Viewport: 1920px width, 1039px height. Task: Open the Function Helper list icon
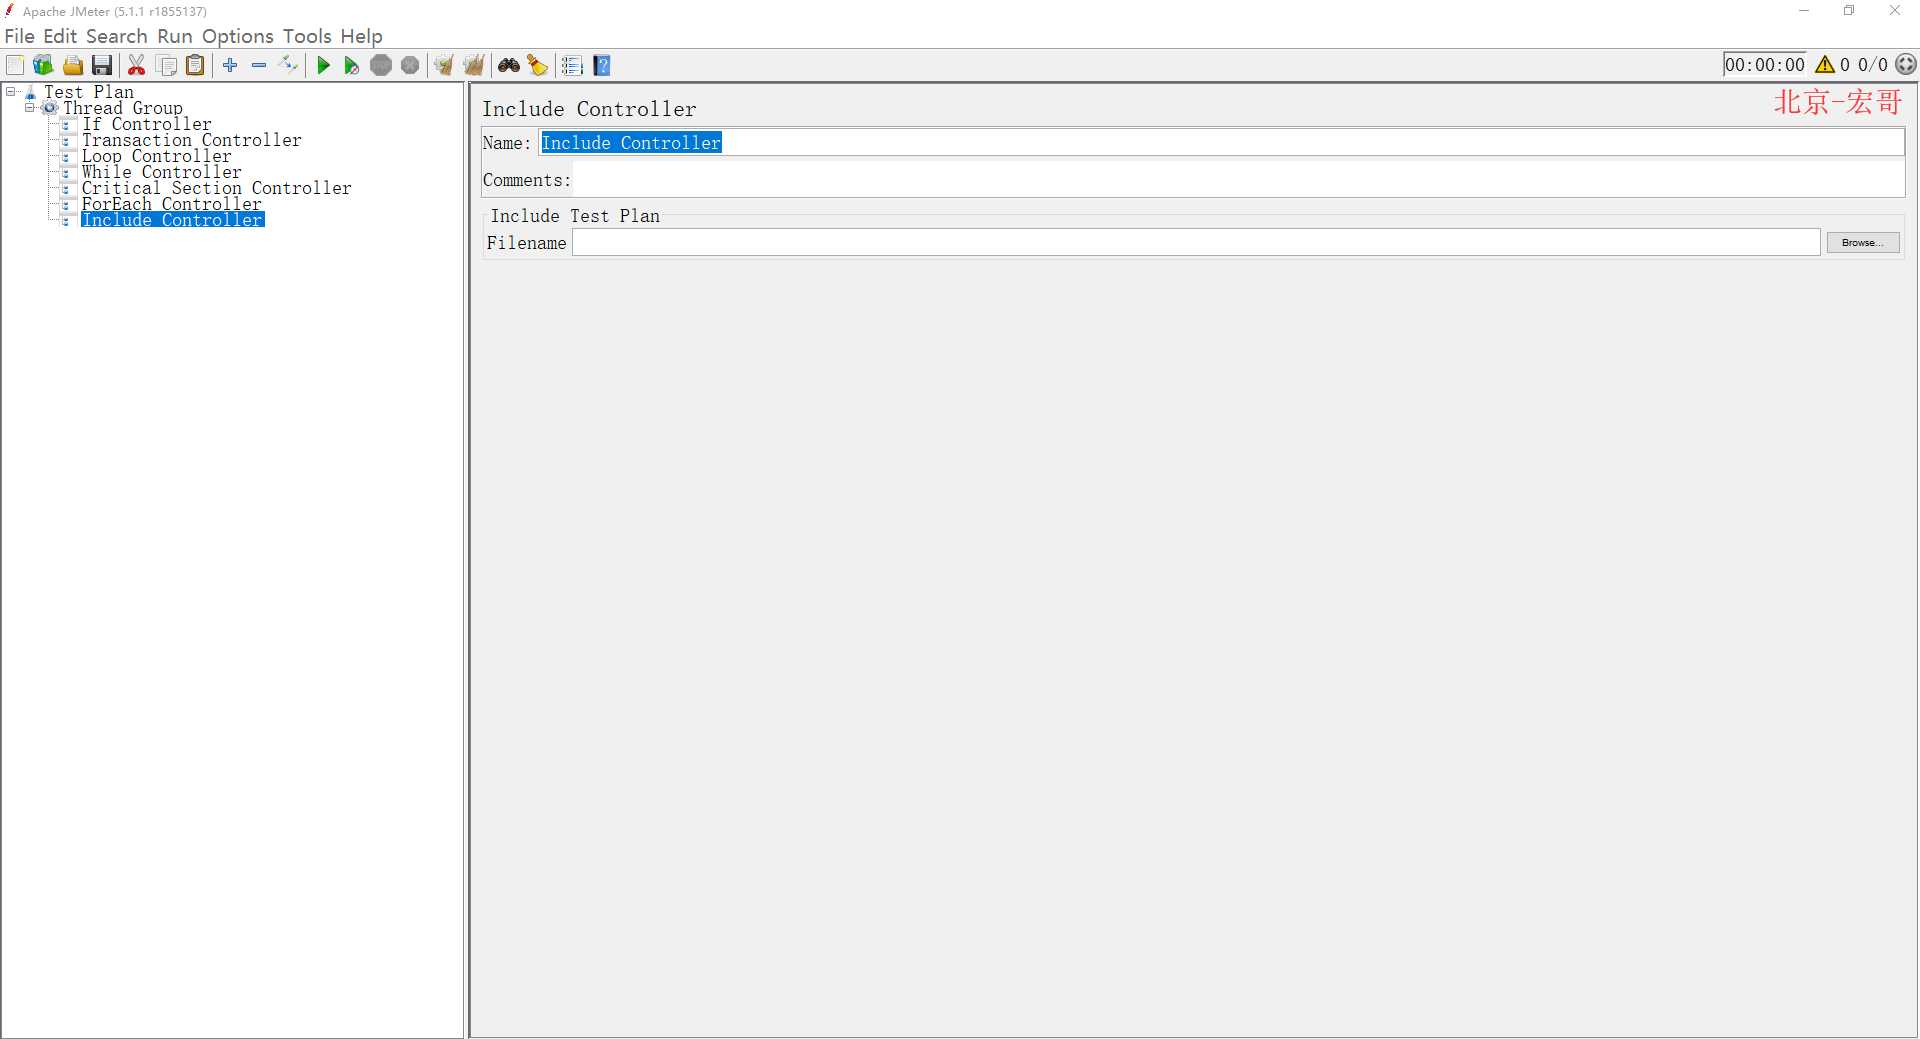pyautogui.click(x=572, y=66)
